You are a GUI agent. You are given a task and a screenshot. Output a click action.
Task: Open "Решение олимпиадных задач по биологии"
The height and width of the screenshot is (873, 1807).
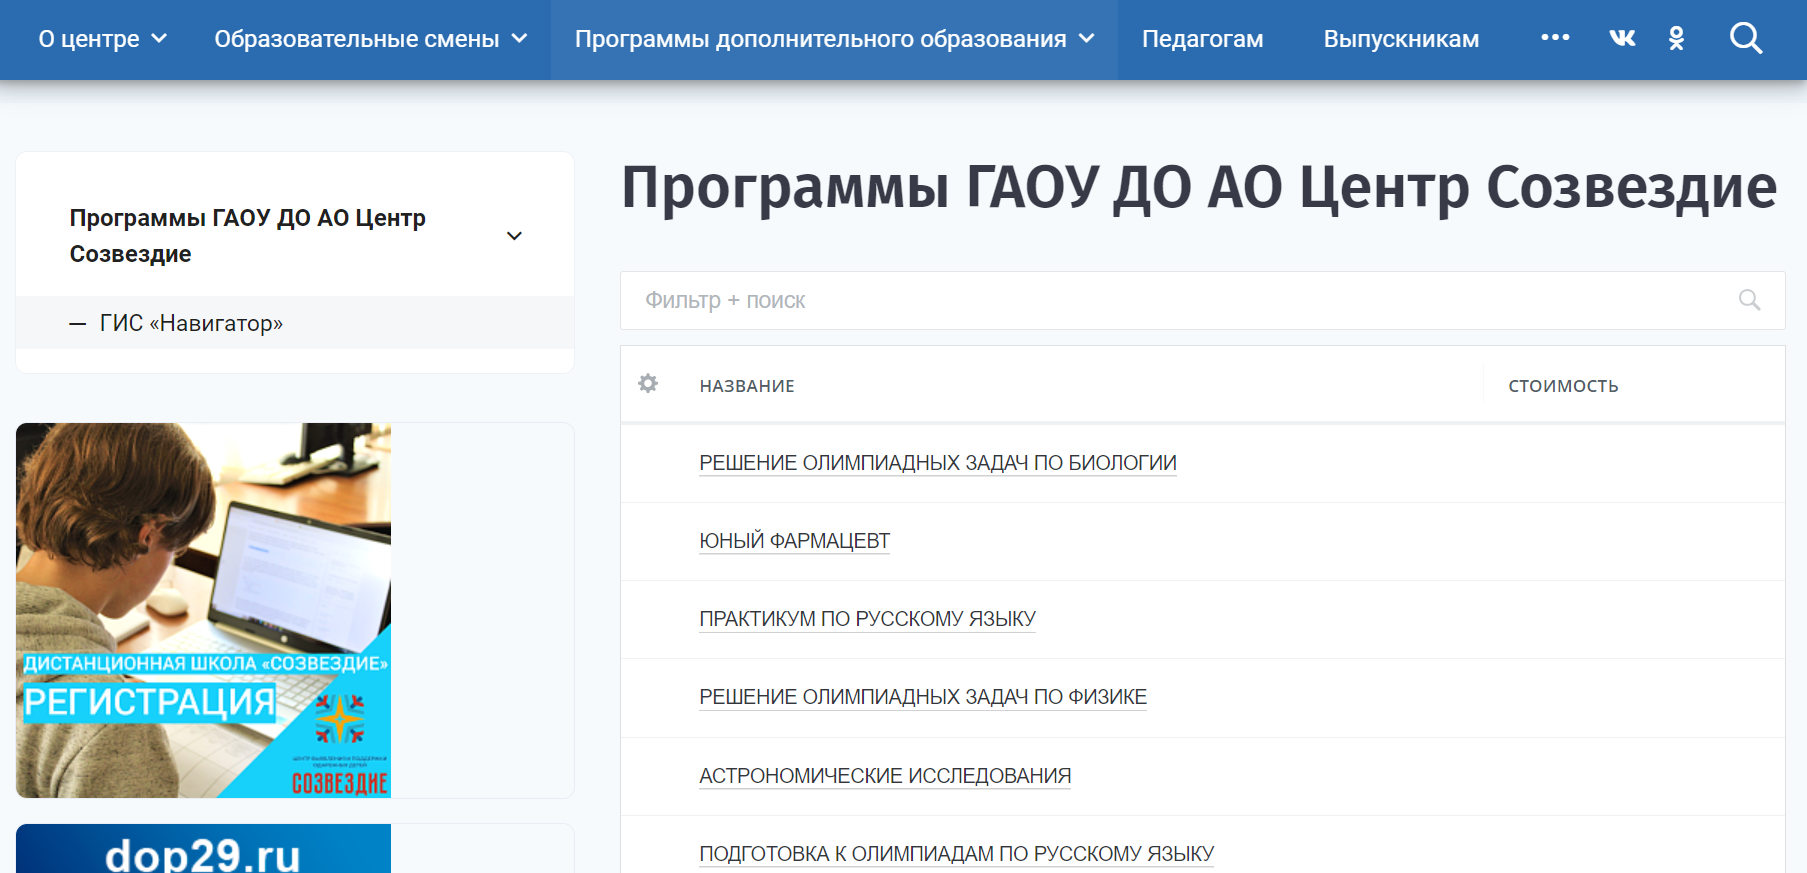click(938, 463)
